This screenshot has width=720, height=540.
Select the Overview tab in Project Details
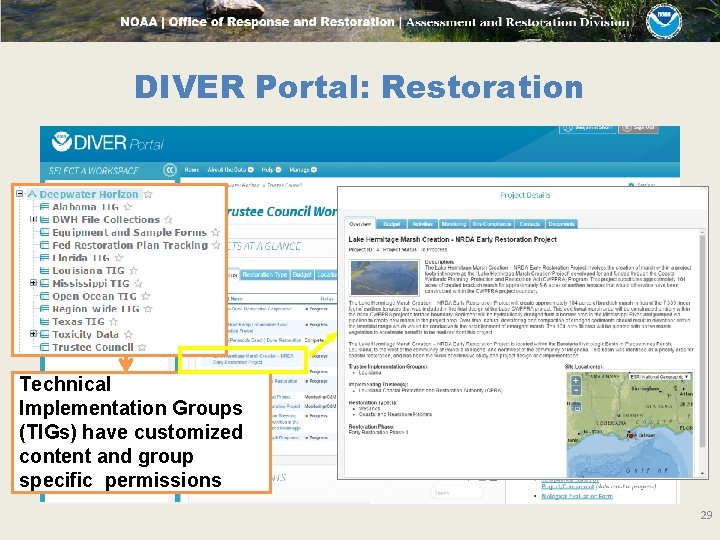[x=360, y=224]
